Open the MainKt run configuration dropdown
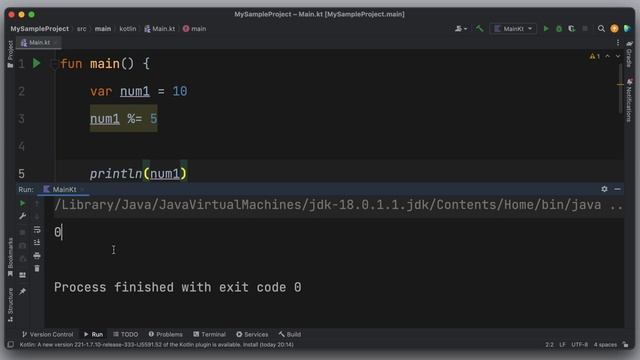Viewport: 640px width, 360px height. coord(513,29)
